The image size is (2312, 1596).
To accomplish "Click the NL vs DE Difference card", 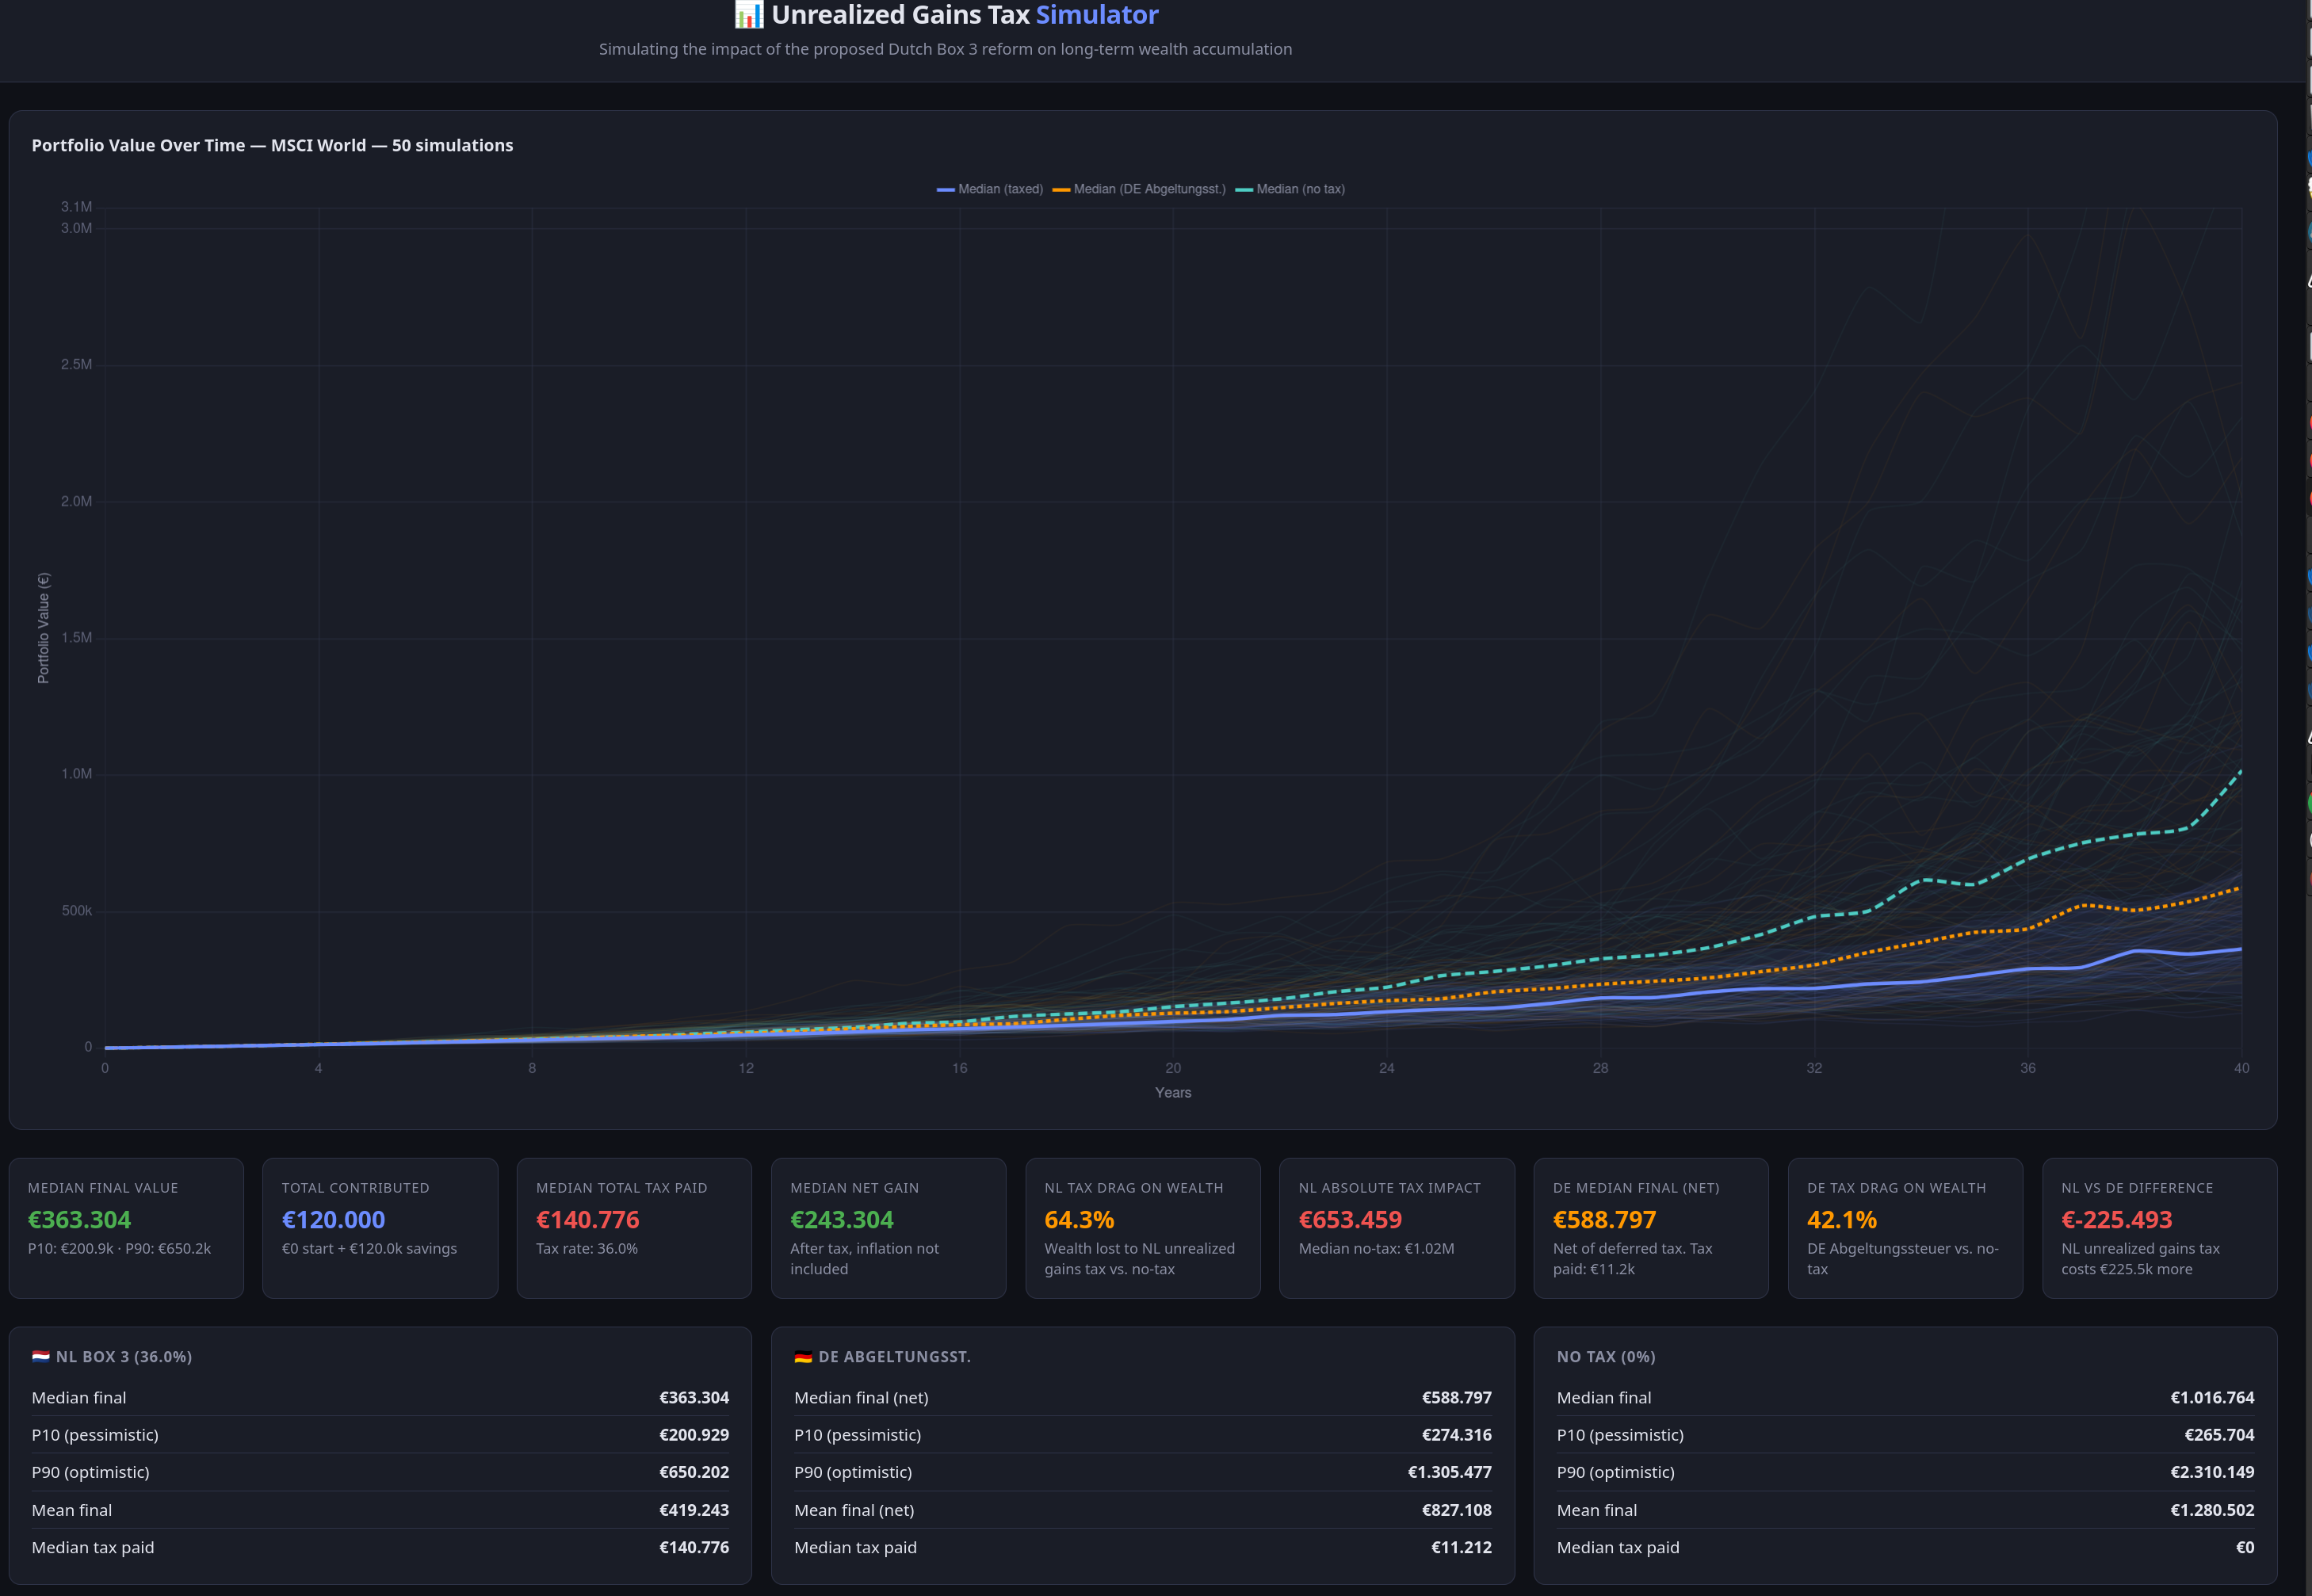I will pos(2159,1228).
